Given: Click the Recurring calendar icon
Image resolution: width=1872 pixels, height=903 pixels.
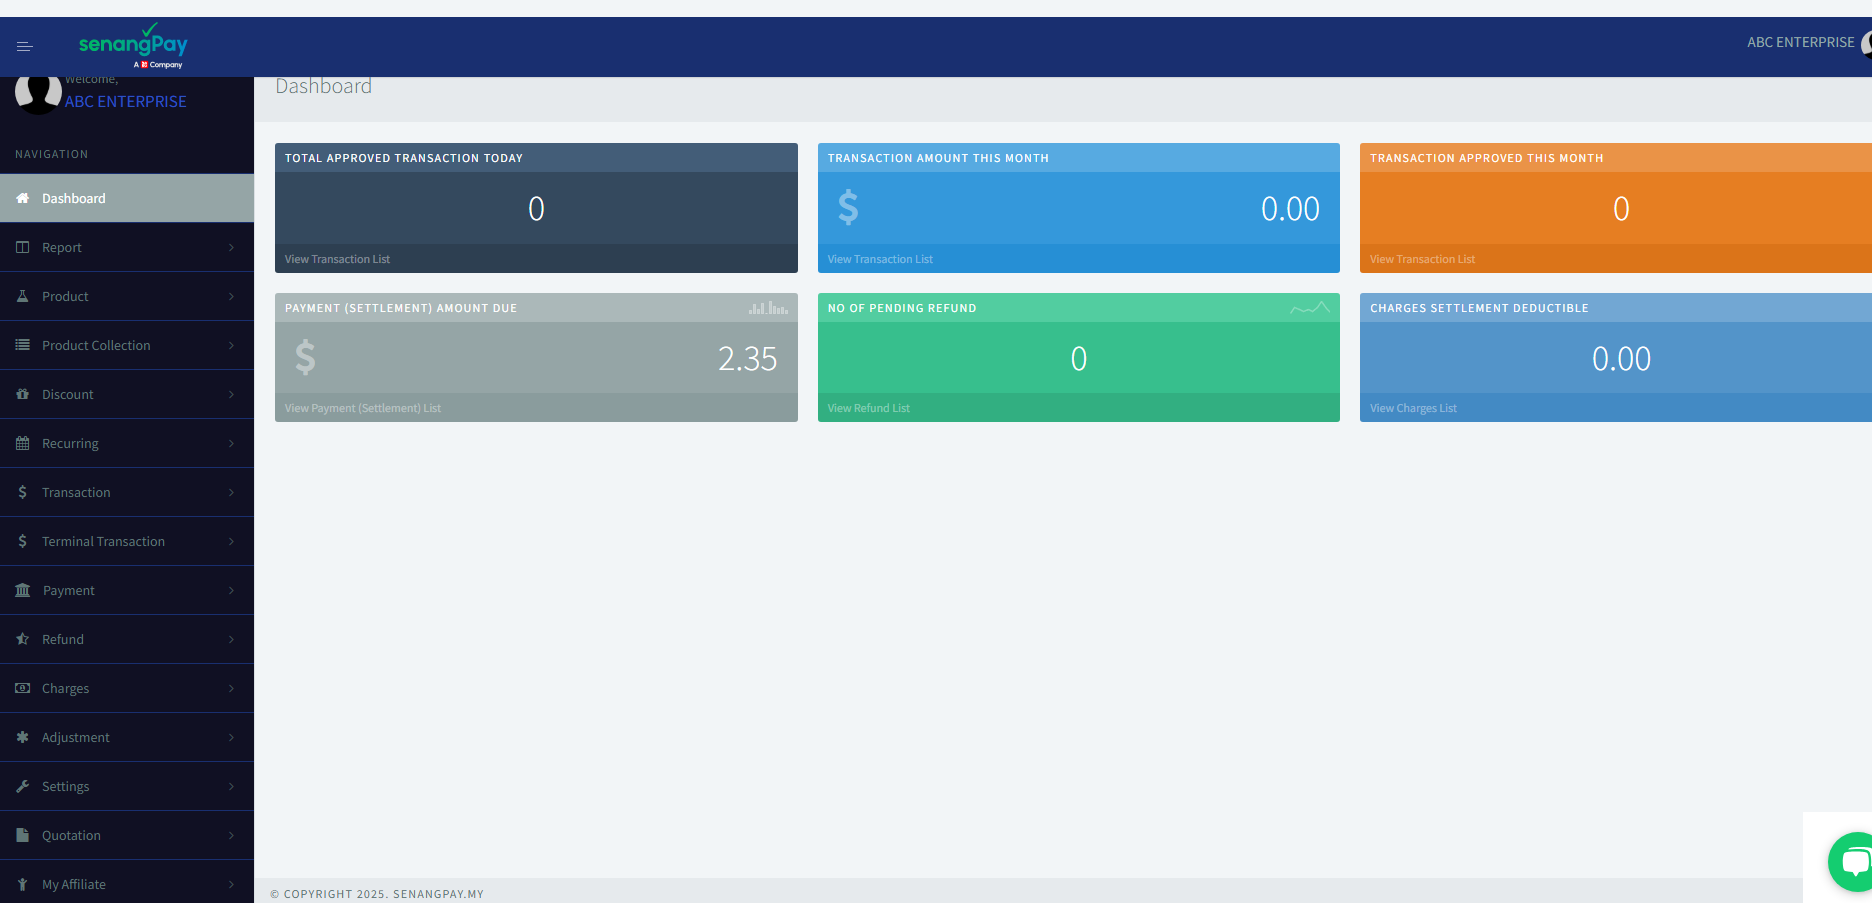Looking at the screenshot, I should (x=22, y=443).
